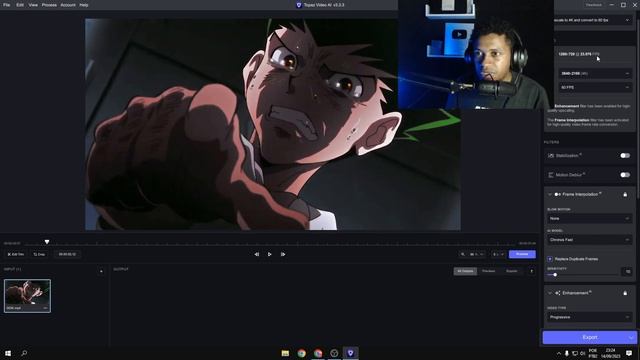Screen dimensions: 640x360
Task: Open the Windows notification center
Action: [x=629, y=353]
